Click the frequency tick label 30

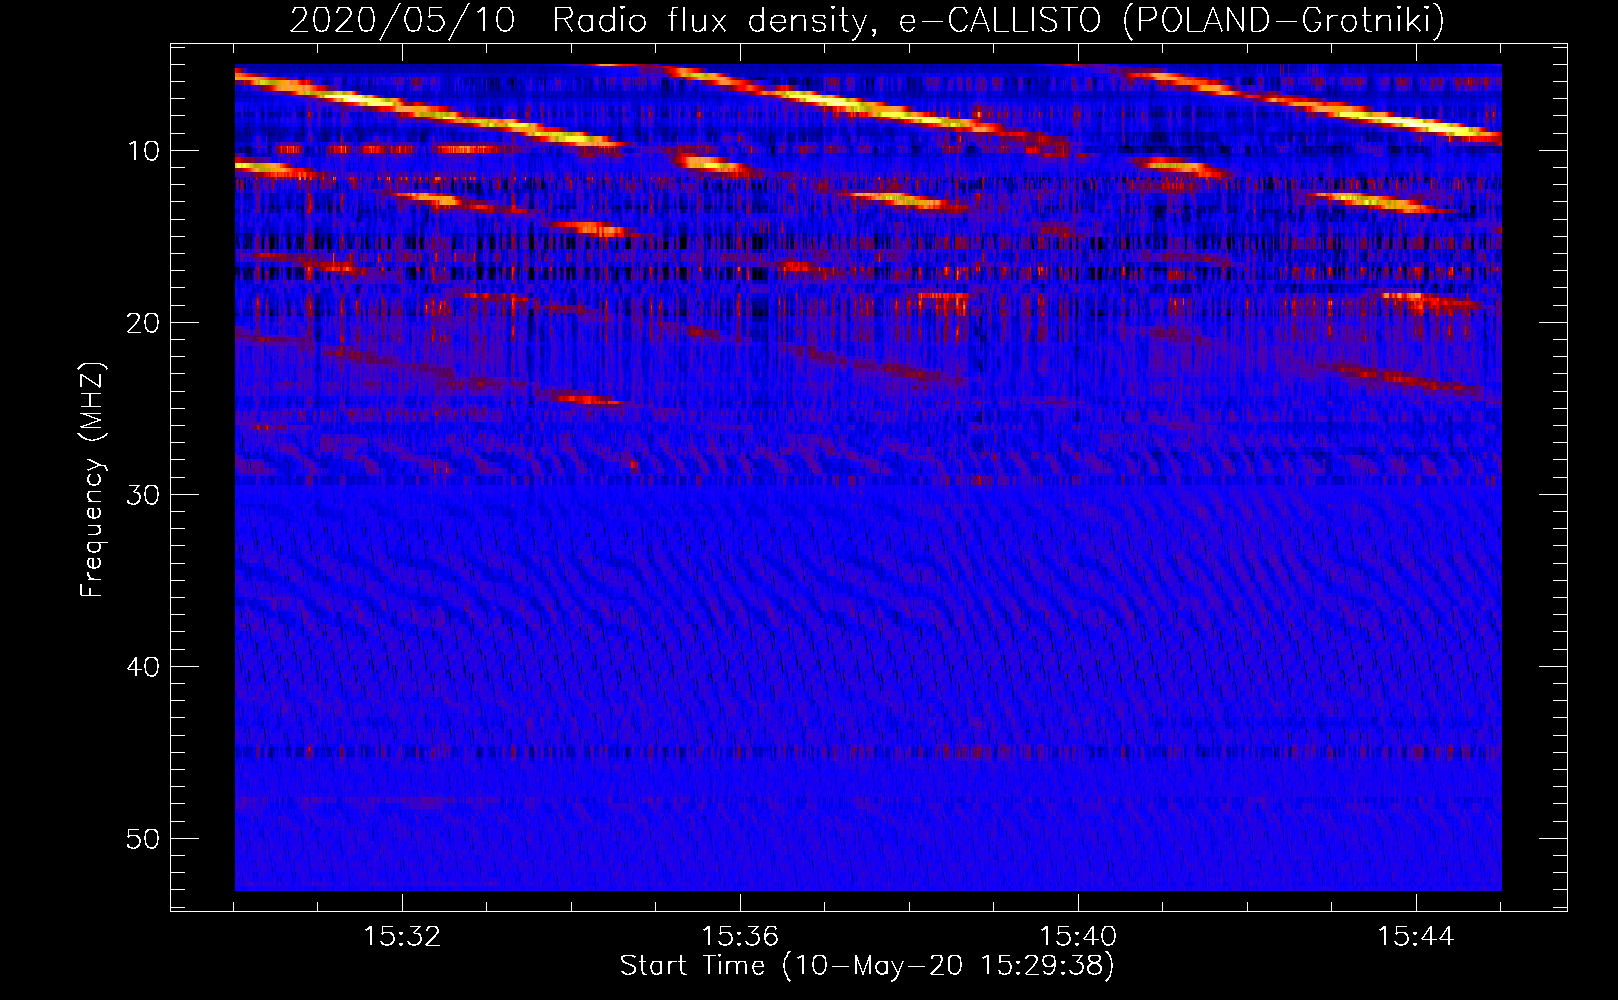point(144,495)
